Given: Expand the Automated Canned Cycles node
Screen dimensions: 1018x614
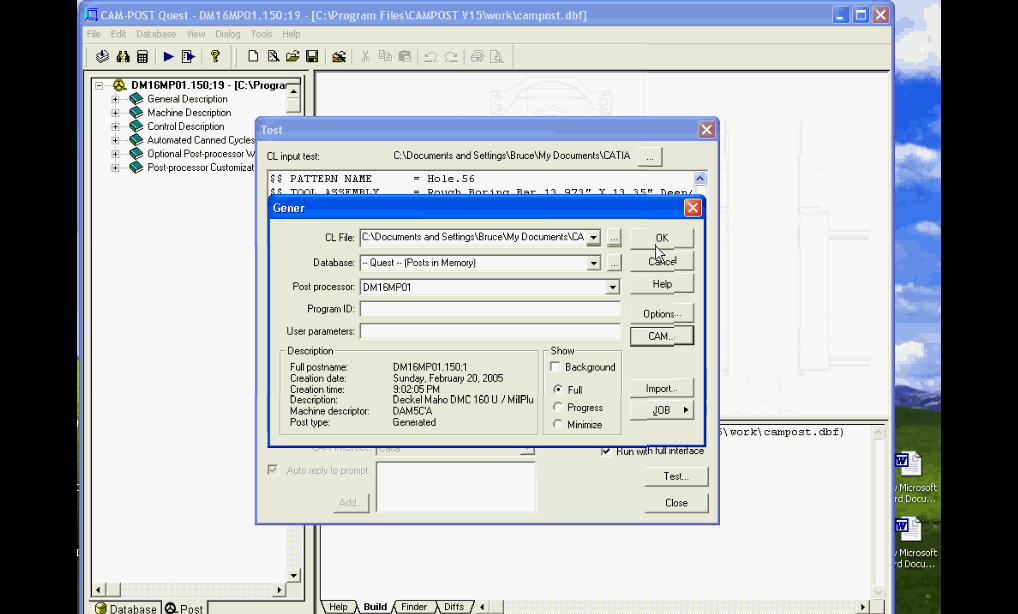Looking at the screenshot, I should pos(115,140).
